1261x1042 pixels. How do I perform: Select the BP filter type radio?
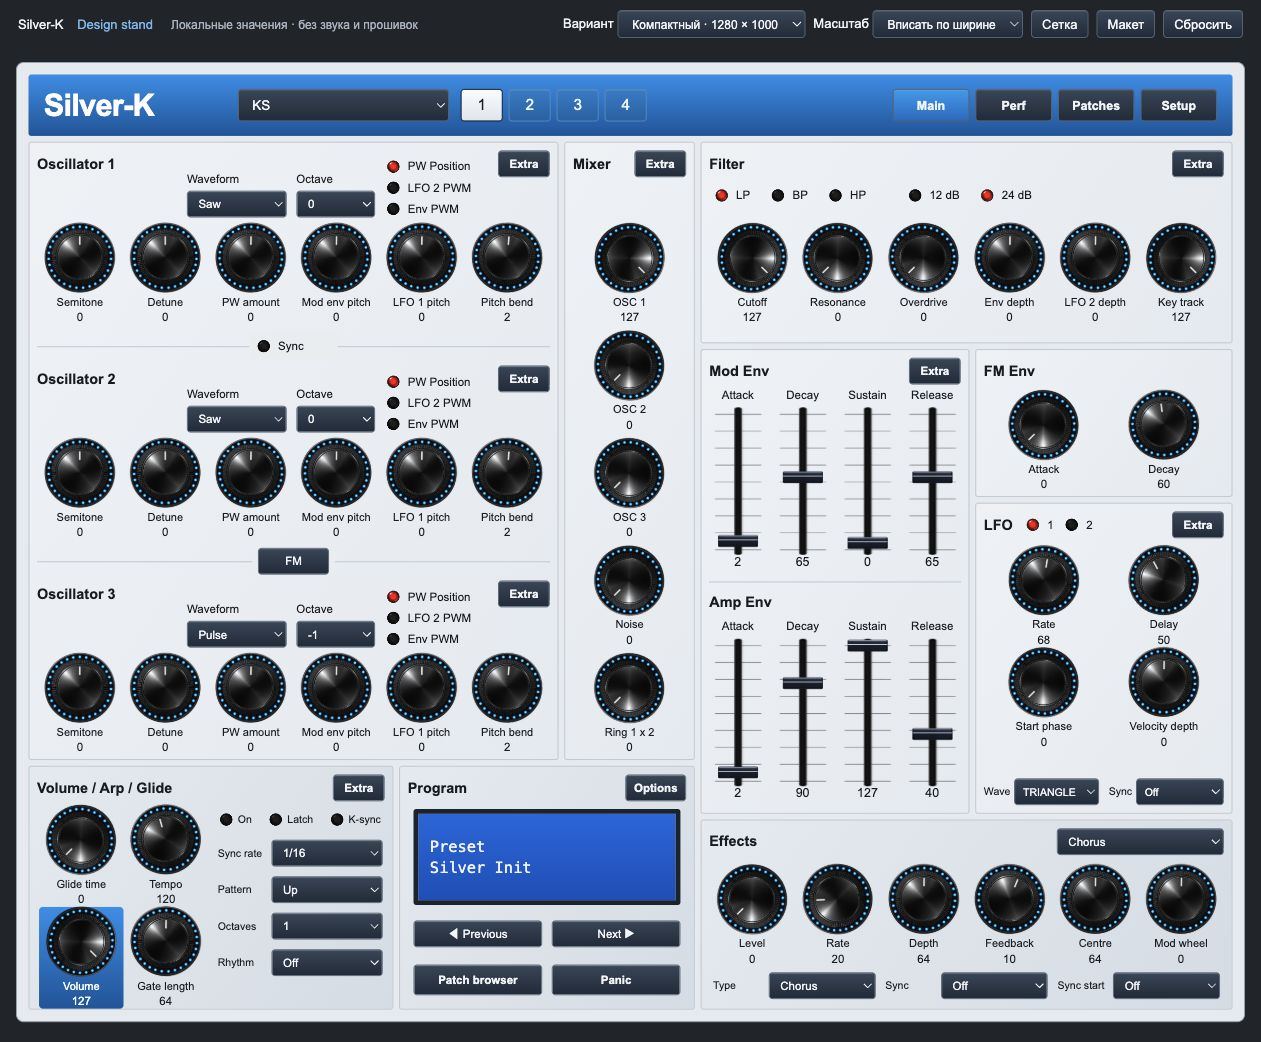click(x=778, y=195)
